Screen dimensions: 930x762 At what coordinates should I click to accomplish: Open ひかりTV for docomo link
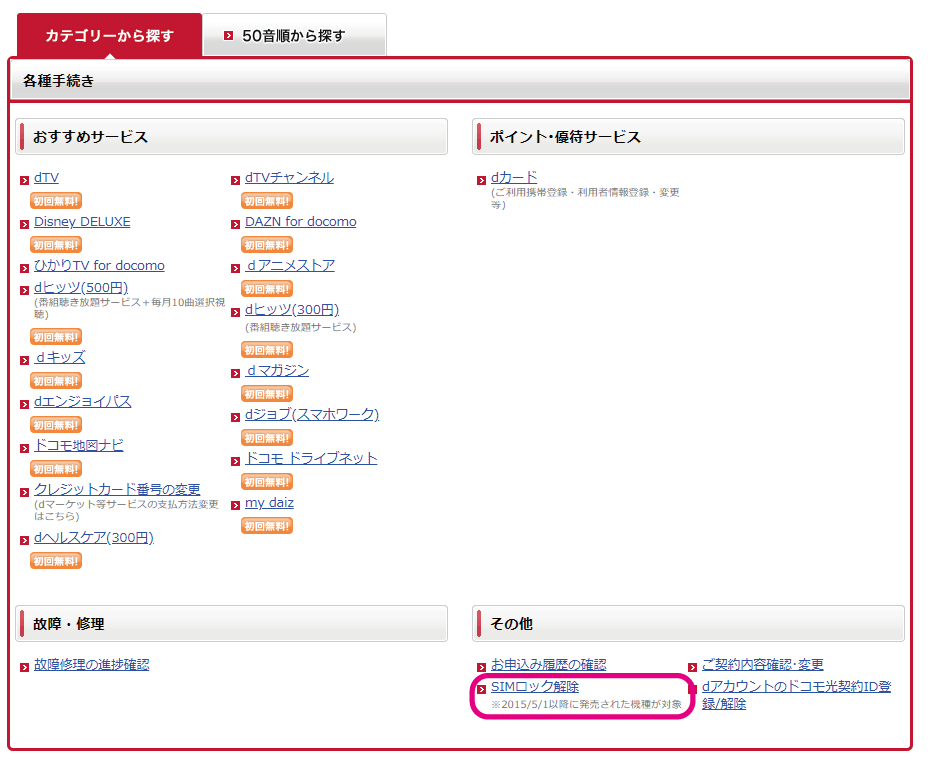(99, 266)
